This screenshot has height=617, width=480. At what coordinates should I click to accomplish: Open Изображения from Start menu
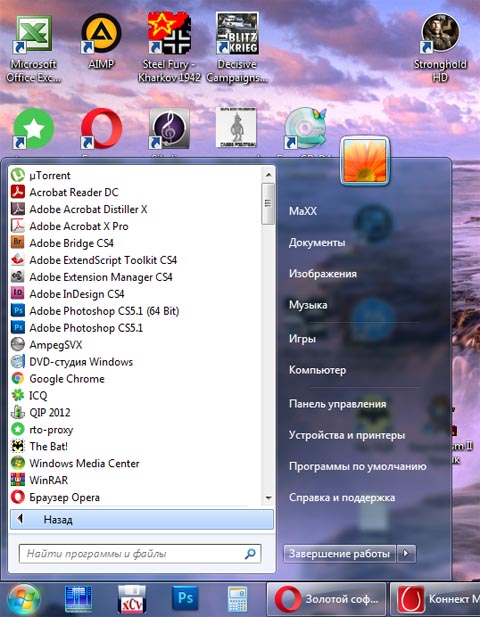click(x=323, y=273)
